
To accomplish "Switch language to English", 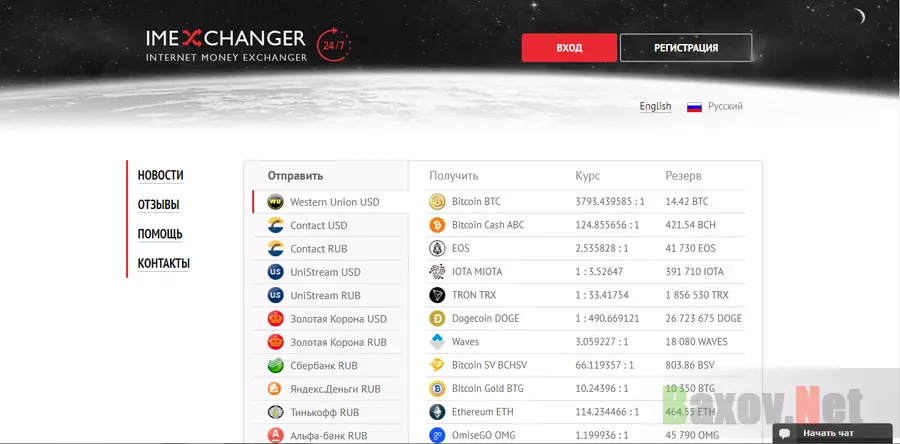I will point(655,106).
